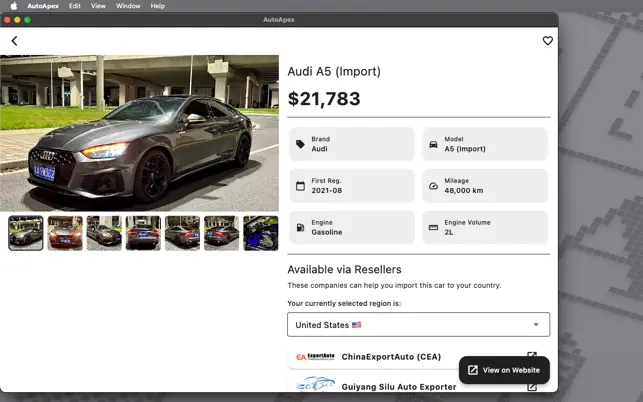643x402 pixels.
Task: Open the Apple menu
Action: pos(14,6)
